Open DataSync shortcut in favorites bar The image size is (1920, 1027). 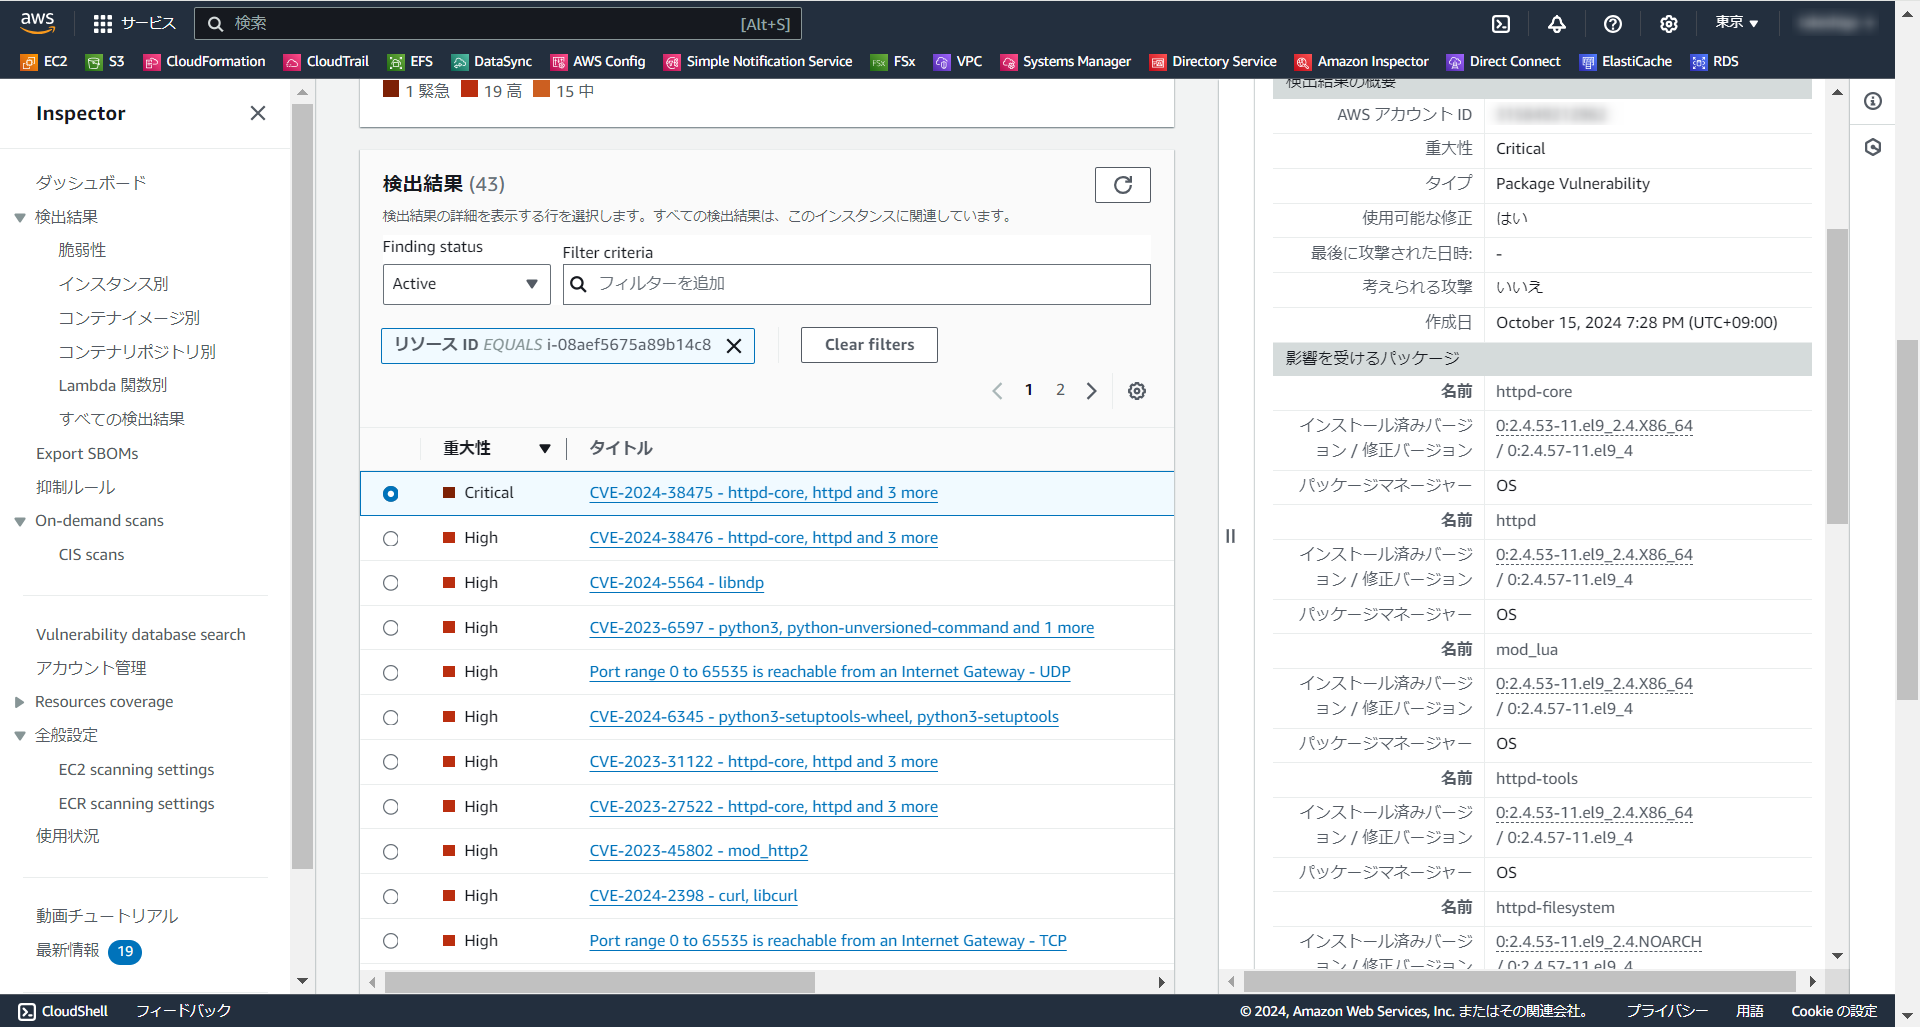[x=492, y=61]
